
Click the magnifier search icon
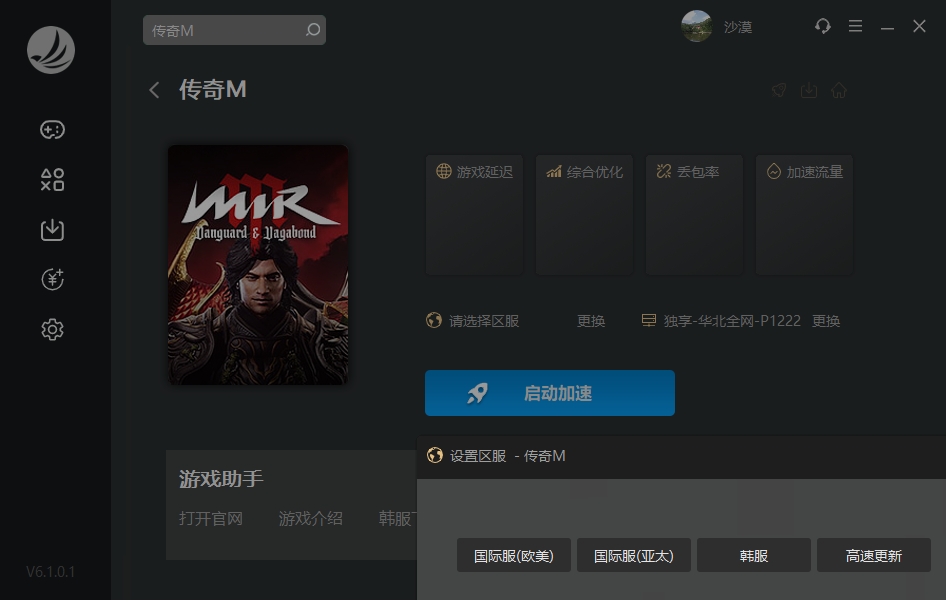tap(313, 30)
